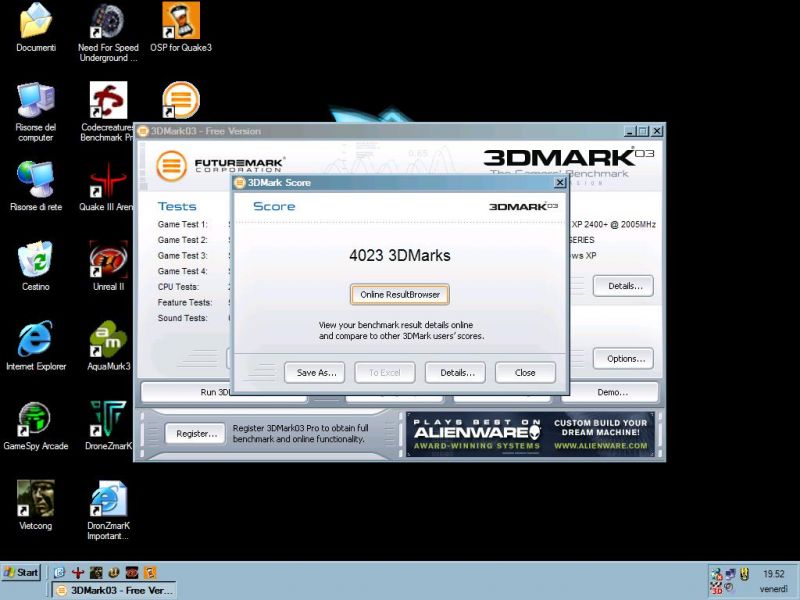This screenshot has width=800, height=600.
Task: Click the Alienware advertisement banner
Action: coord(531,434)
